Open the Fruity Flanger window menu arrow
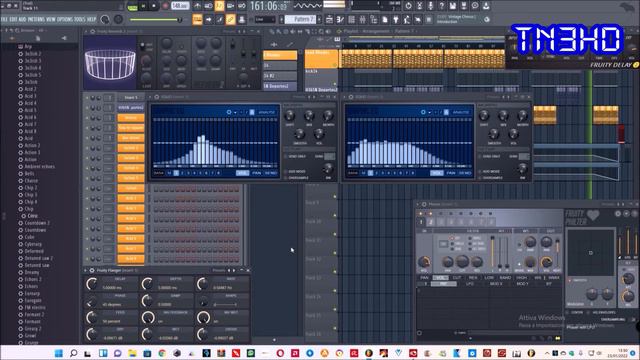Image resolution: width=640 pixels, height=360 pixels. (x=86, y=270)
